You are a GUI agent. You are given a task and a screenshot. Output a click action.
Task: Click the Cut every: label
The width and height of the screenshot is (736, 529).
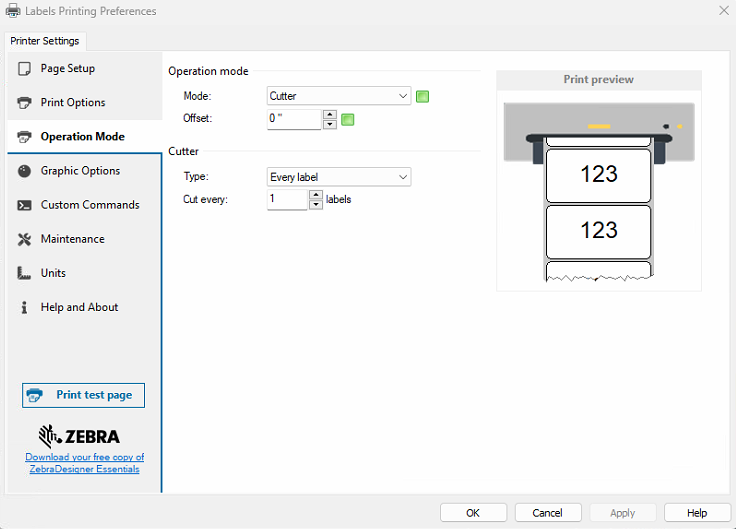click(205, 199)
